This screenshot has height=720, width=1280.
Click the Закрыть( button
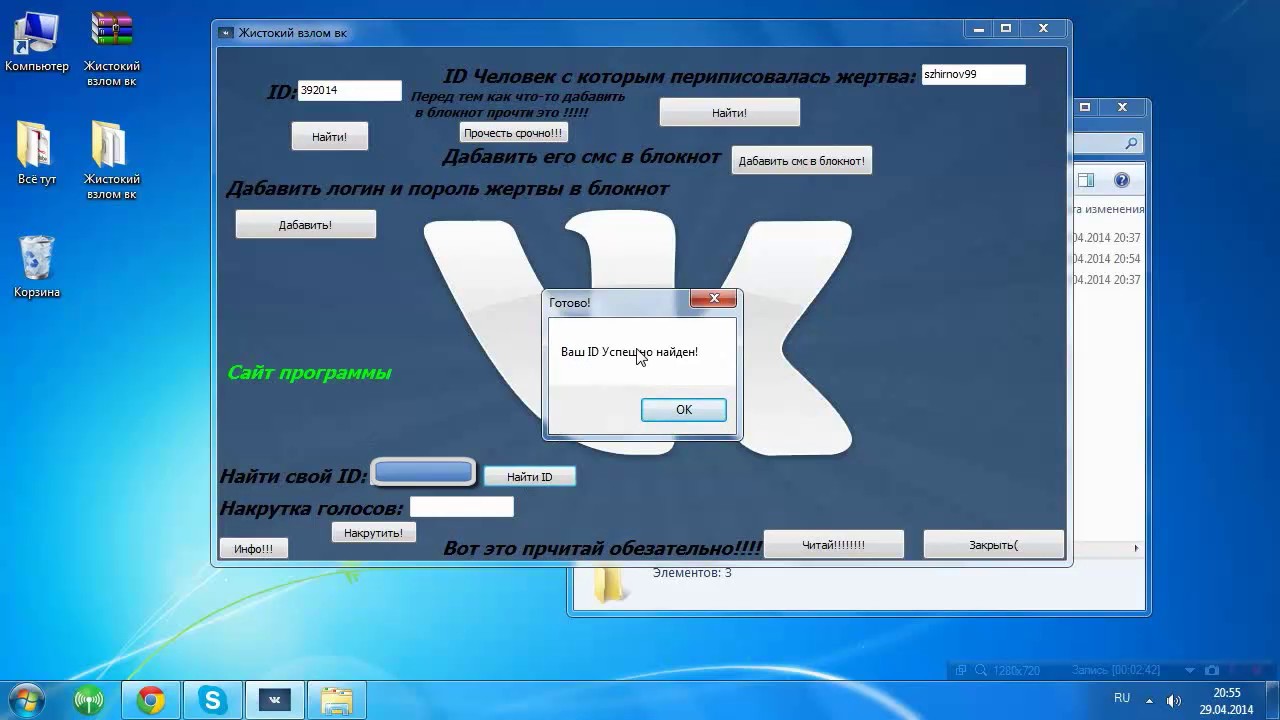994,545
